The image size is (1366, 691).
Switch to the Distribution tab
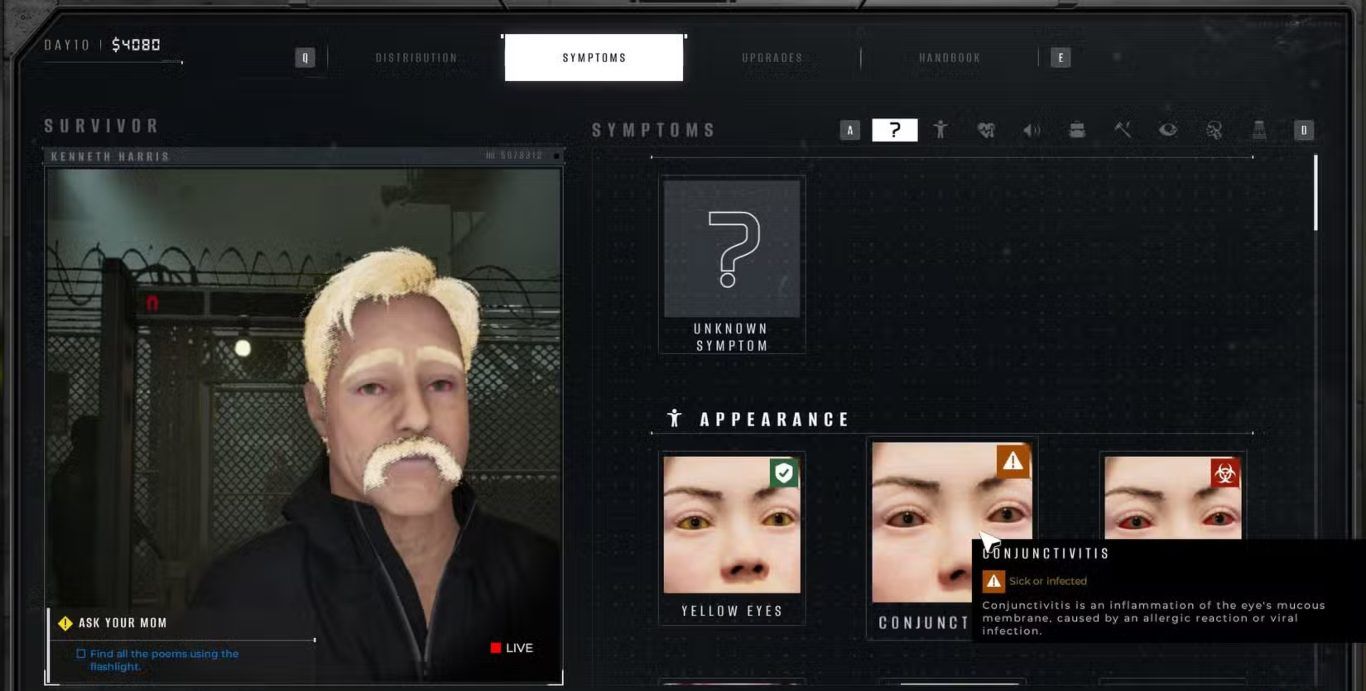(416, 58)
